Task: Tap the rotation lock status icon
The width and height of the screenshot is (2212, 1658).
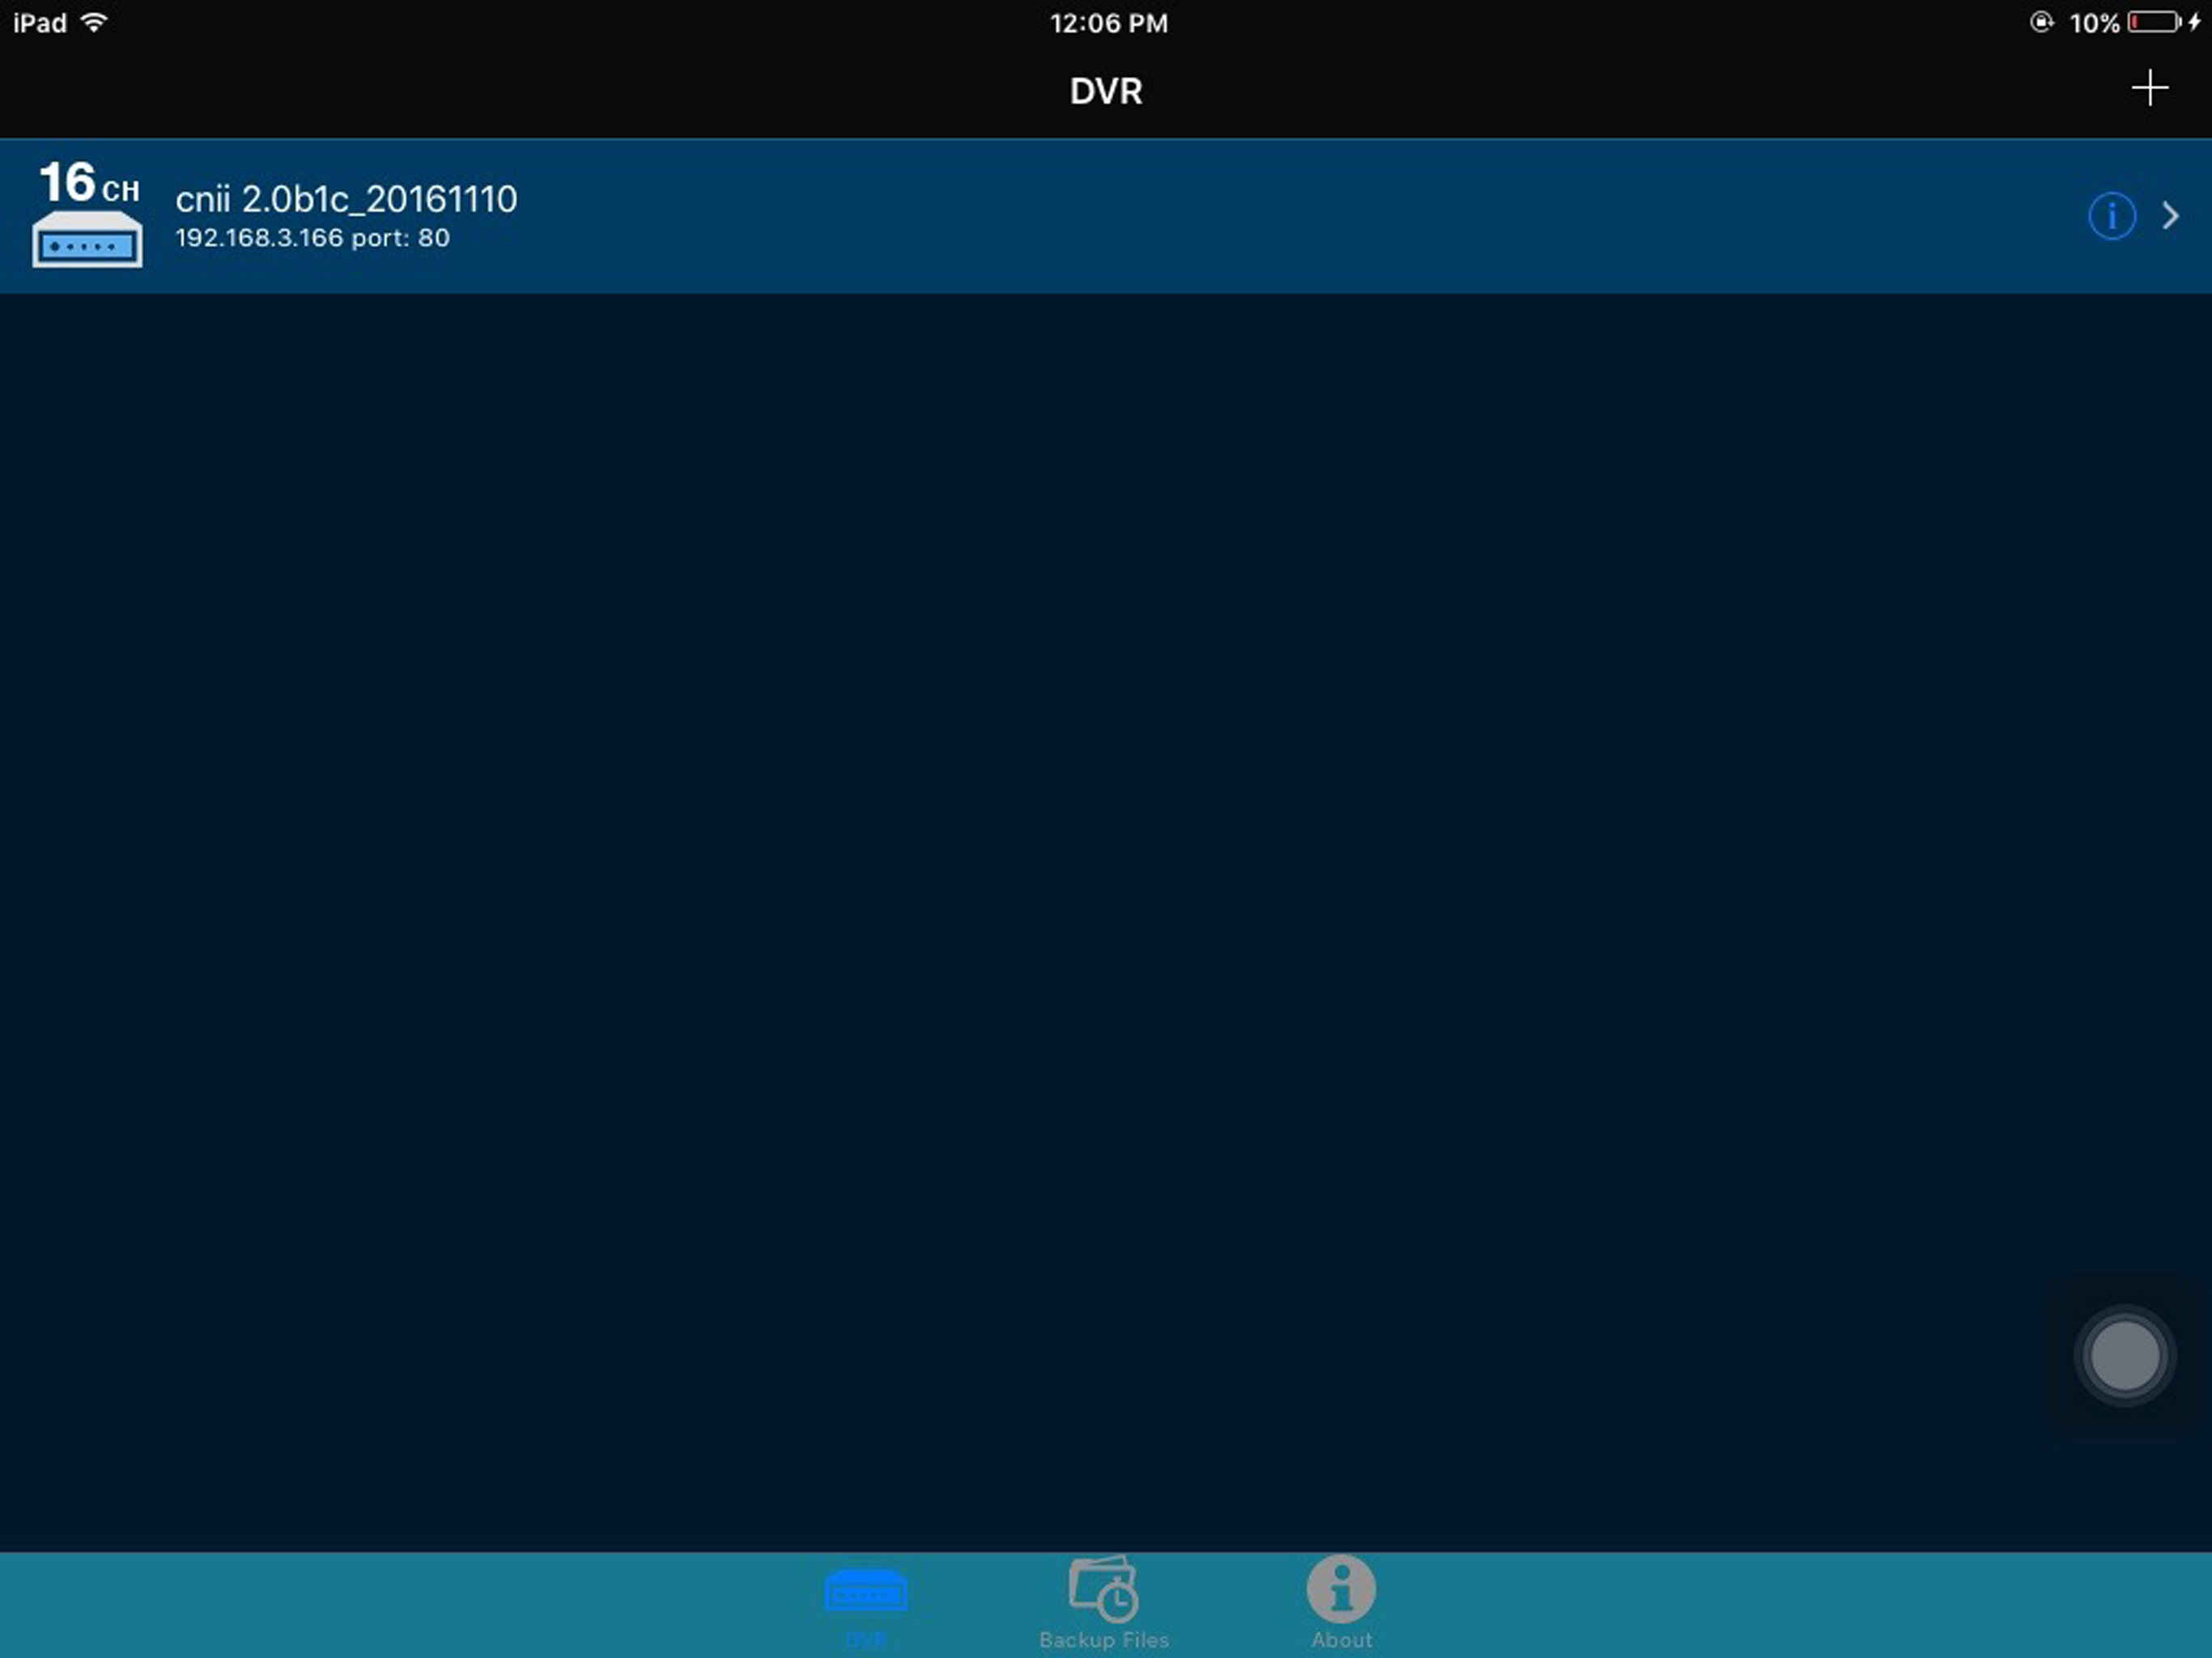Action: click(2040, 22)
